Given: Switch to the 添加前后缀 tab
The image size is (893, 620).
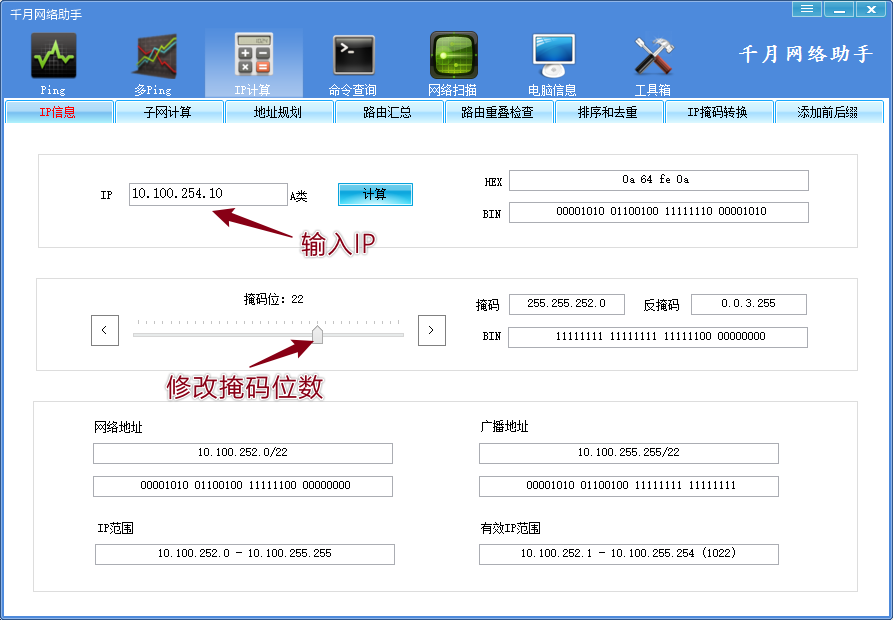Looking at the screenshot, I should click(829, 112).
